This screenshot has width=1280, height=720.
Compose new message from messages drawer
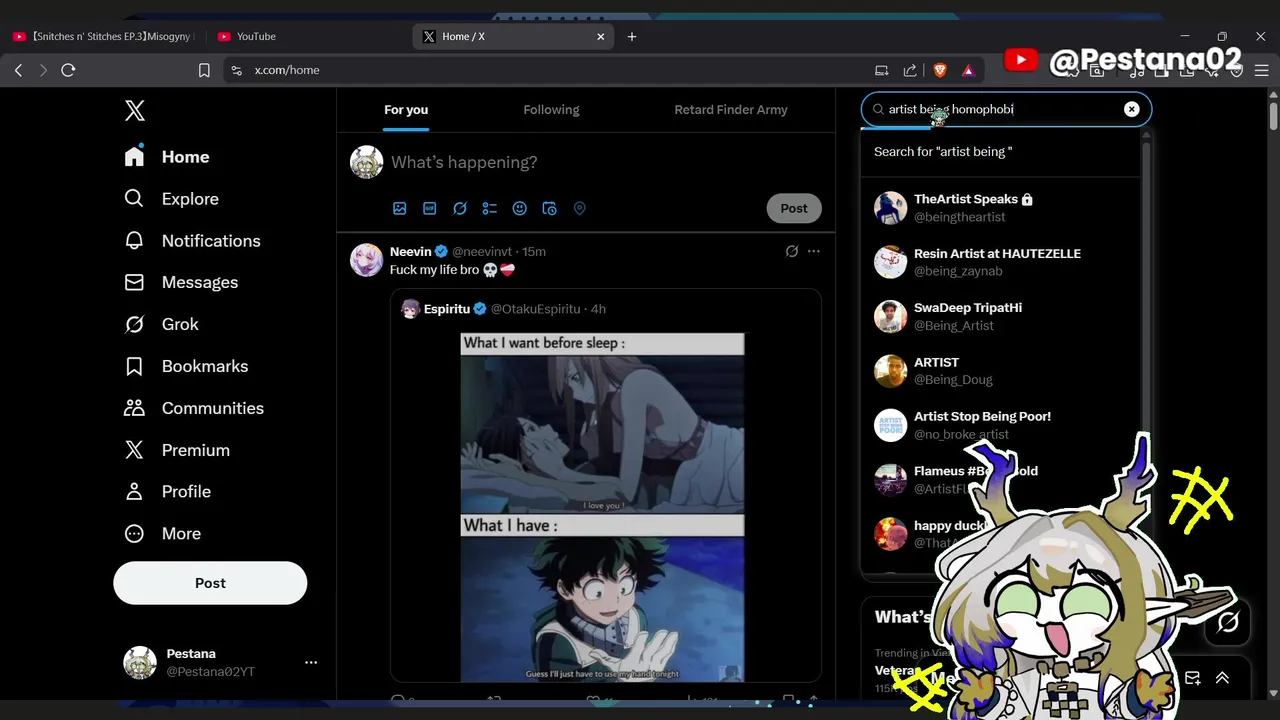click(x=1193, y=678)
